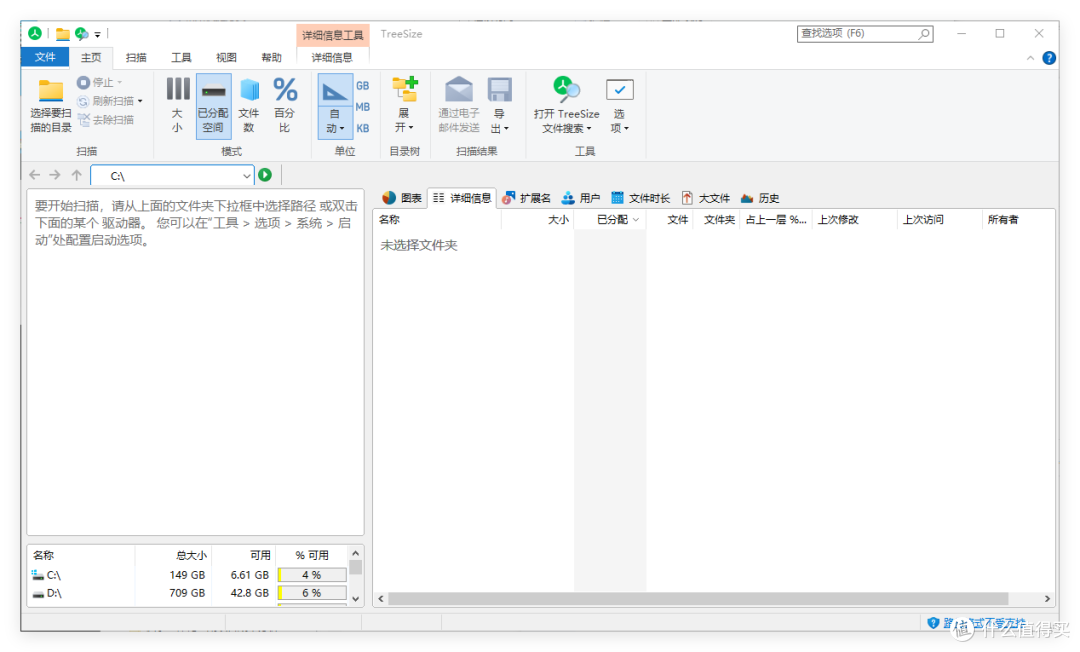Switch to the 扫描 ribbon tab
The width and height of the screenshot is (1080, 652).
136,57
